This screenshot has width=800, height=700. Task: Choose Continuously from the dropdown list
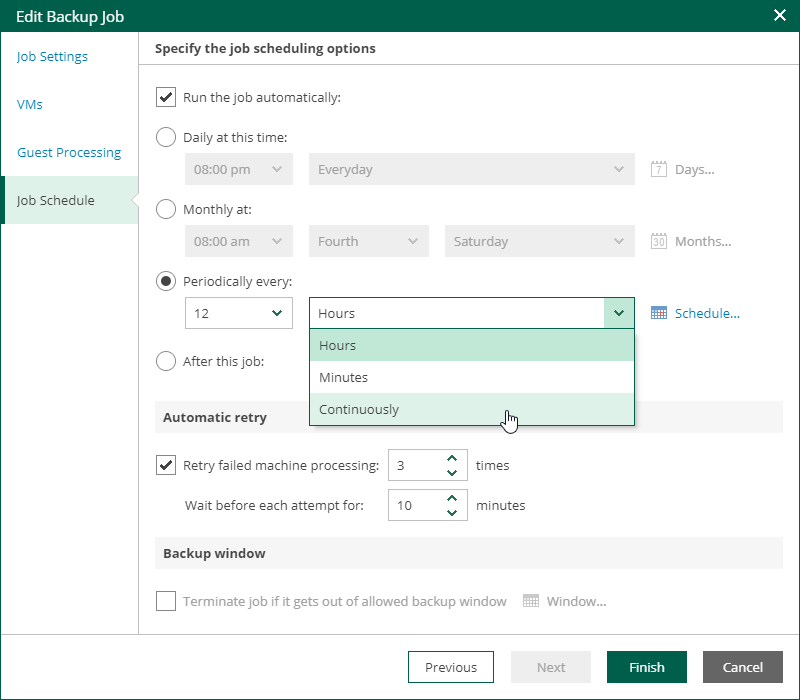tap(359, 409)
